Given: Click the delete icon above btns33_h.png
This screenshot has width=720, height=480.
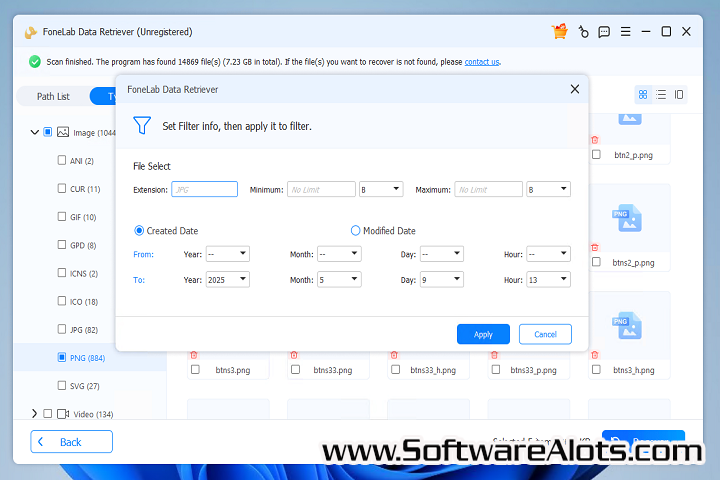Looking at the screenshot, I should pos(394,355).
